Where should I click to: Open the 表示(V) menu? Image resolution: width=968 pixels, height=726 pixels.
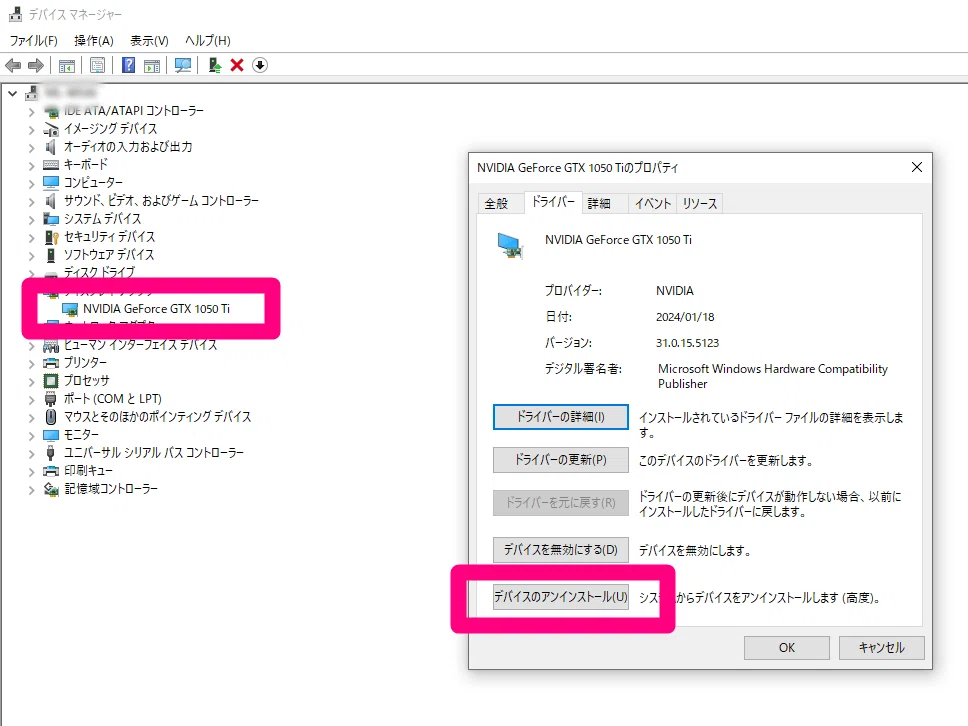[149, 41]
